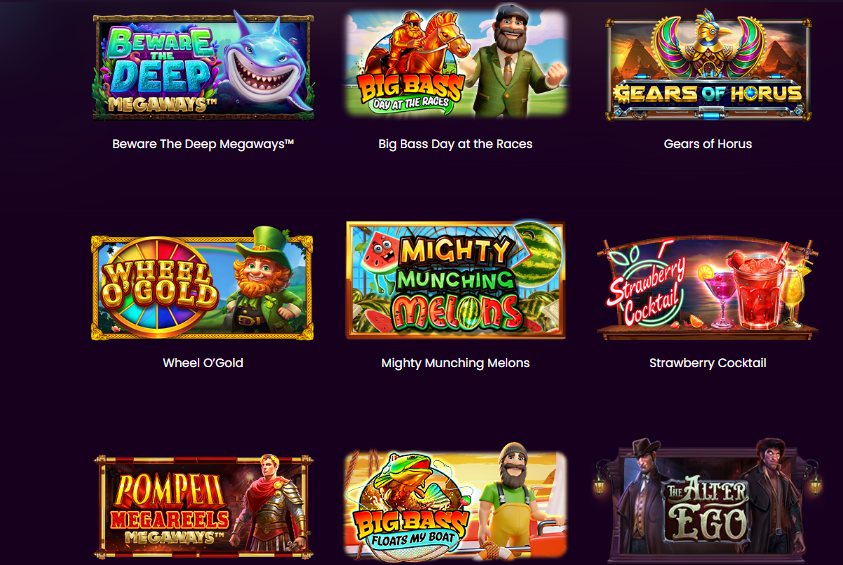Click the golden Horus bird emblem
The height and width of the screenshot is (565, 843).
coord(708,43)
